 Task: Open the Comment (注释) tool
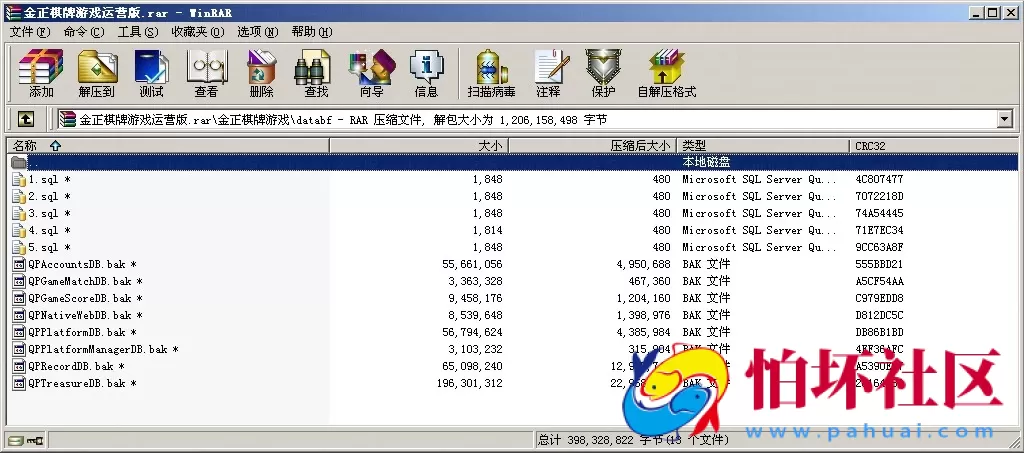tap(549, 73)
